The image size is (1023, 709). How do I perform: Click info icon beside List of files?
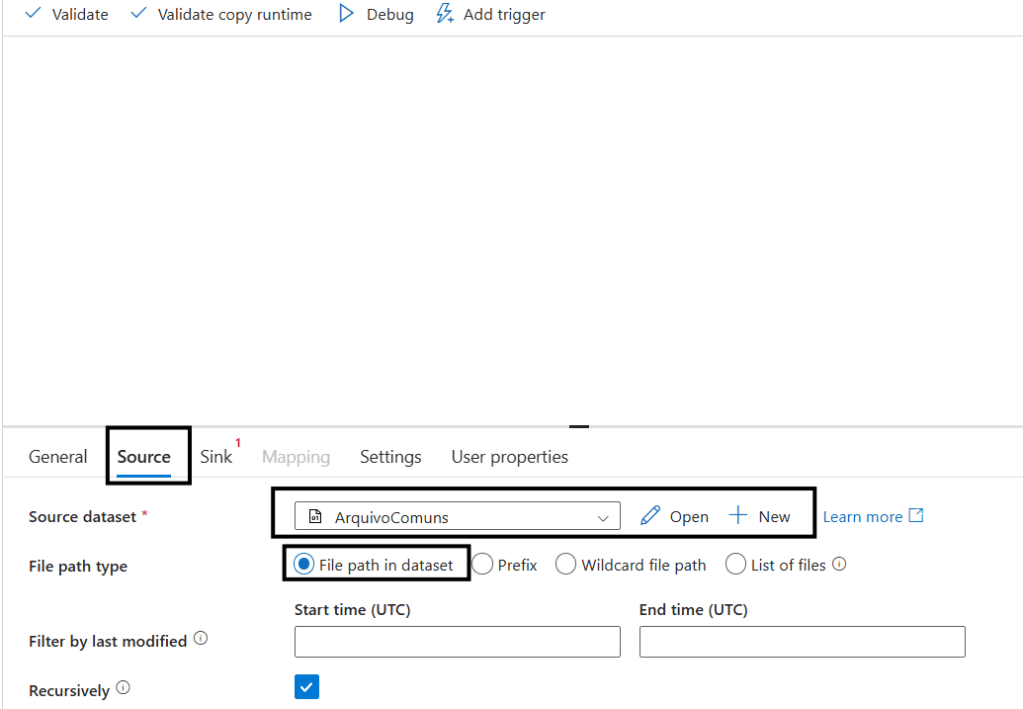point(839,564)
